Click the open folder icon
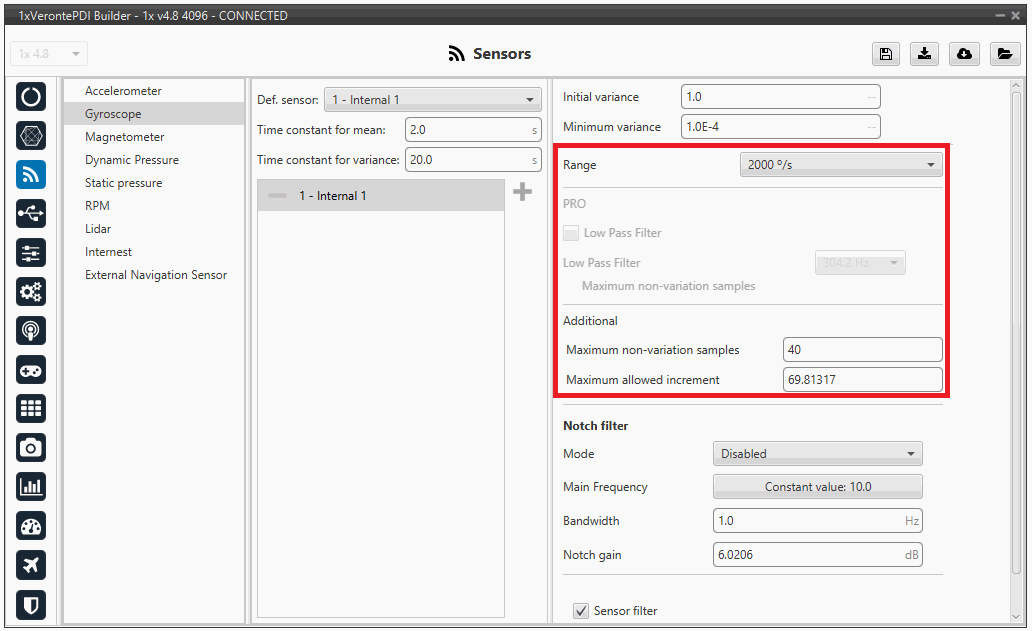Viewport: 1032px width, 631px height. pos(1004,54)
